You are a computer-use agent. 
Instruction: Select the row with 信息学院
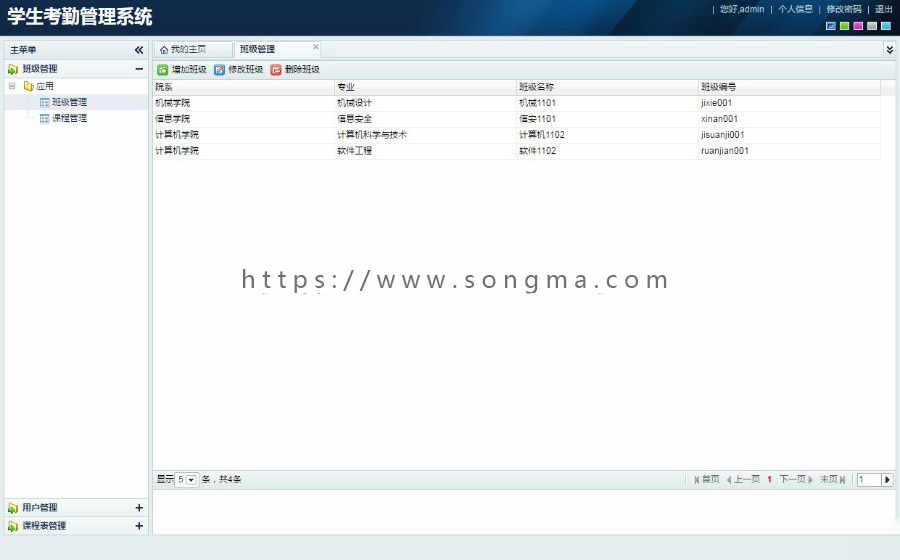(517, 119)
